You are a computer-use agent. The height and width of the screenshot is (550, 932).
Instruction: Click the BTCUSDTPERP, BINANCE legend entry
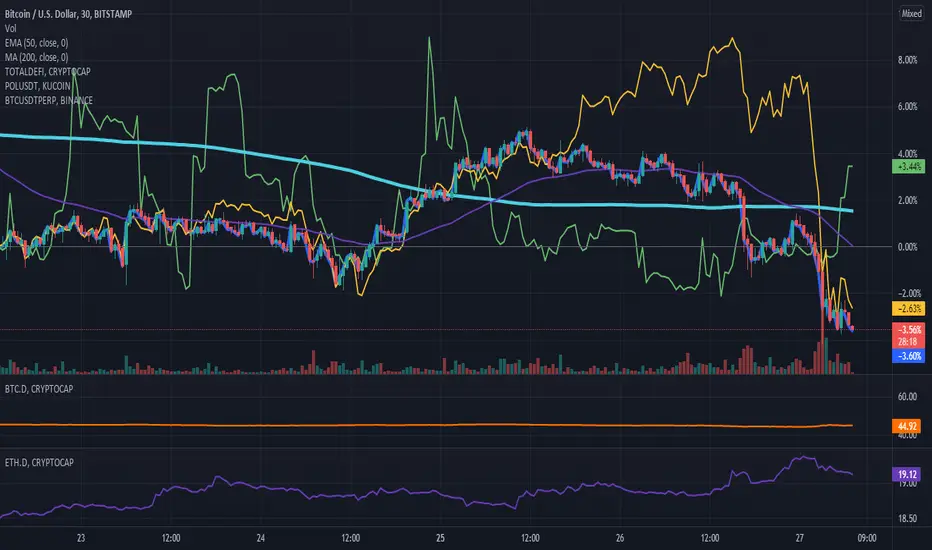tap(49, 100)
